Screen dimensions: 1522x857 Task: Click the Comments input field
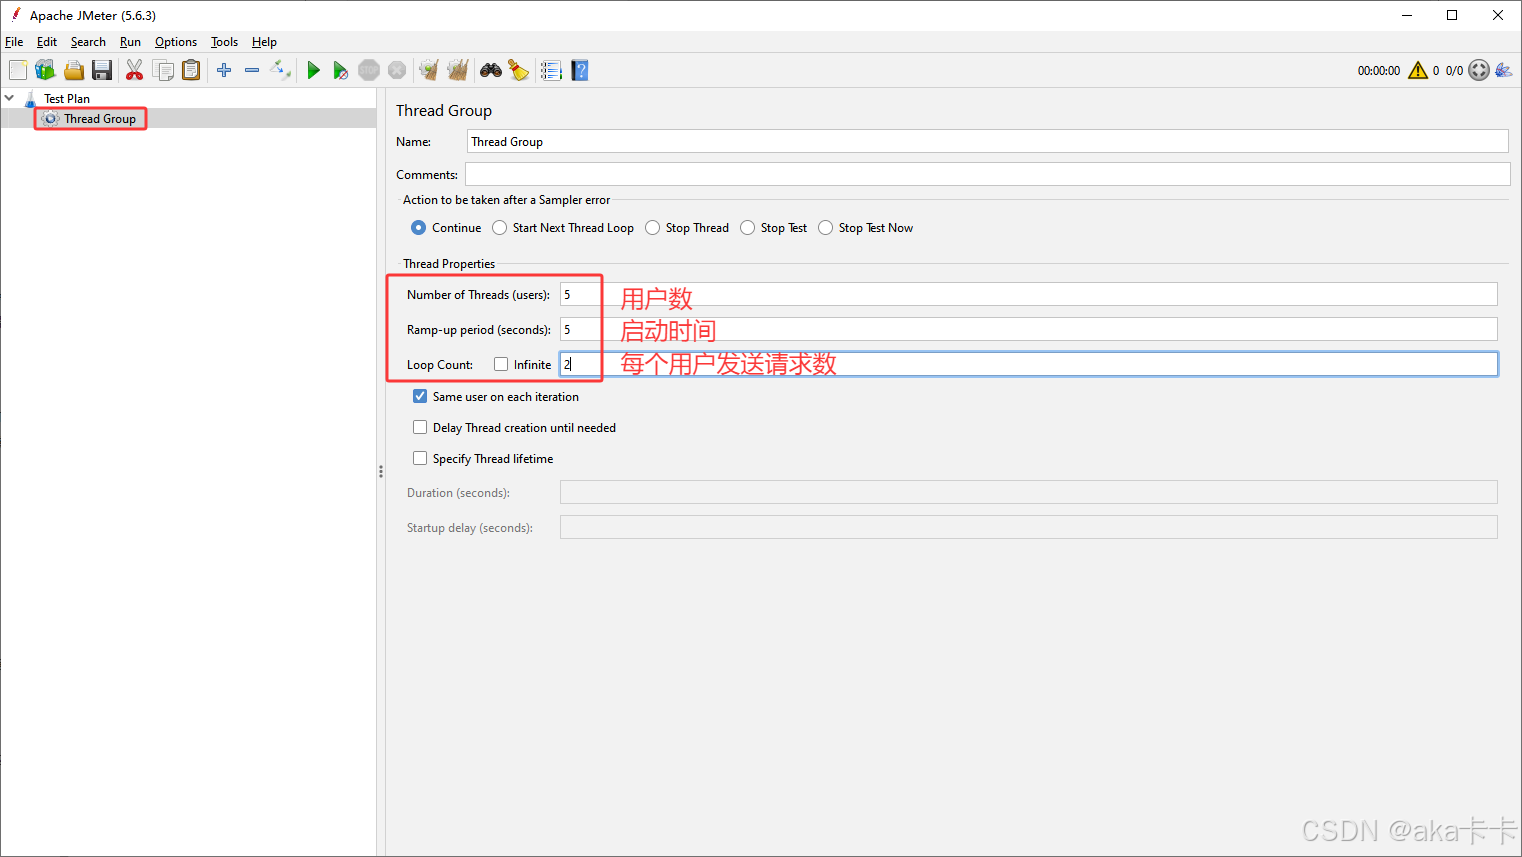pos(988,174)
